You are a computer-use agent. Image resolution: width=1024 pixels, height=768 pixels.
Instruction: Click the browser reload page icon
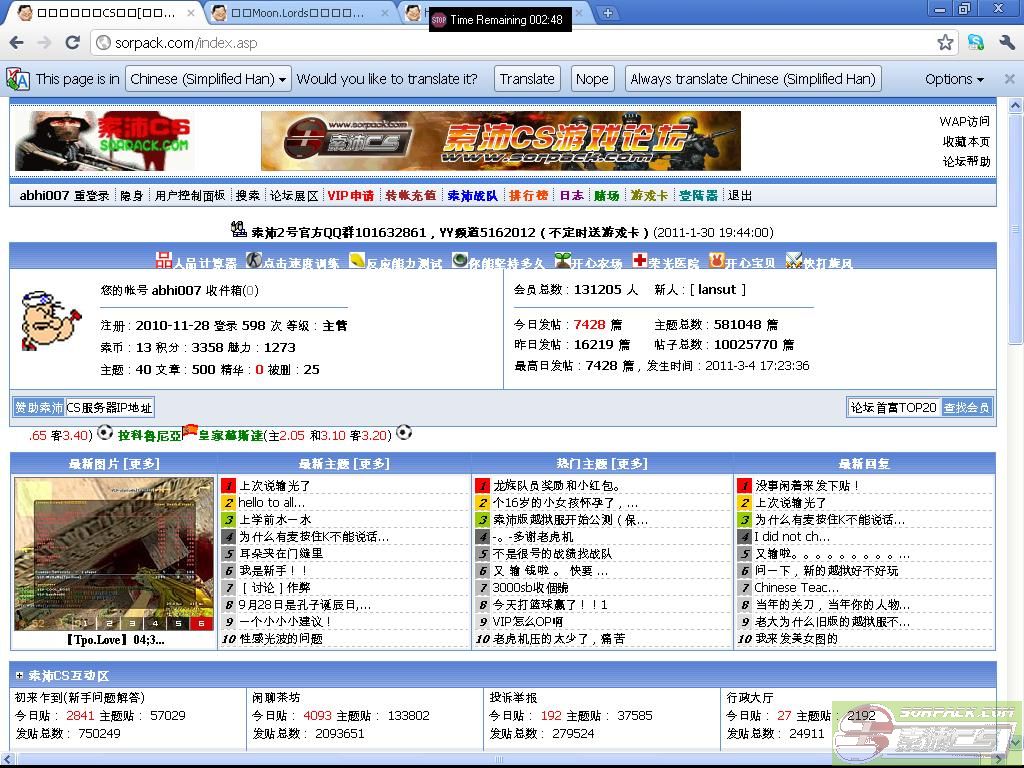tap(72, 42)
